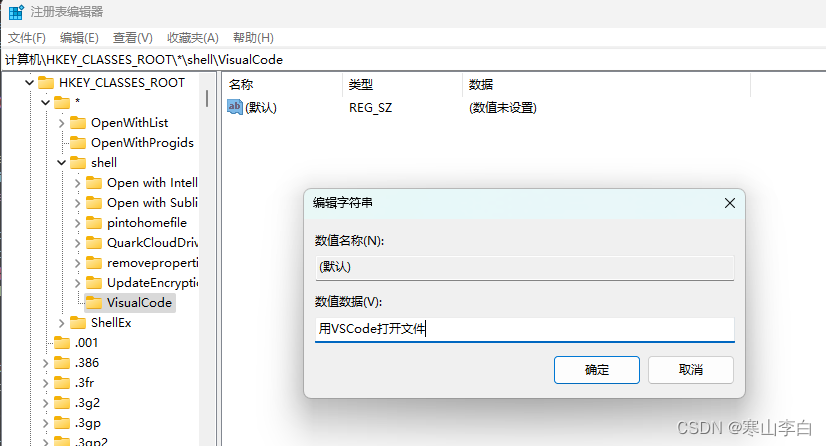Open the 帮助(H) menu

(x=253, y=38)
